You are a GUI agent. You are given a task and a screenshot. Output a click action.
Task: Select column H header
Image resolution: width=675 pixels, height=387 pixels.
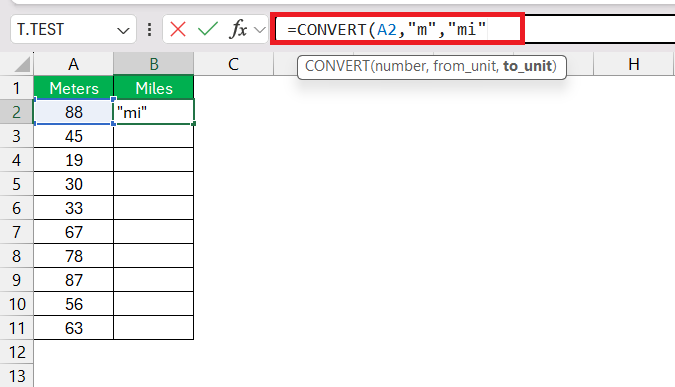tap(633, 64)
